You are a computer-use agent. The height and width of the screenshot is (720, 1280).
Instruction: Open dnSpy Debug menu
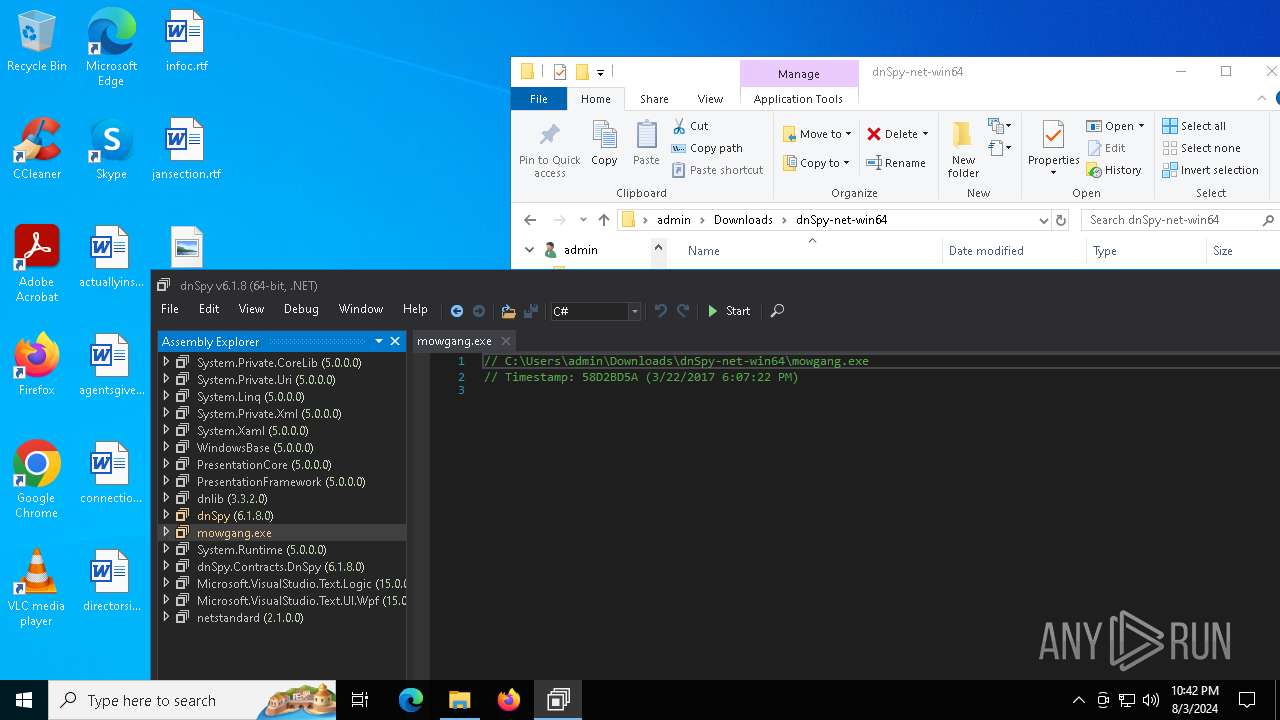click(x=301, y=309)
